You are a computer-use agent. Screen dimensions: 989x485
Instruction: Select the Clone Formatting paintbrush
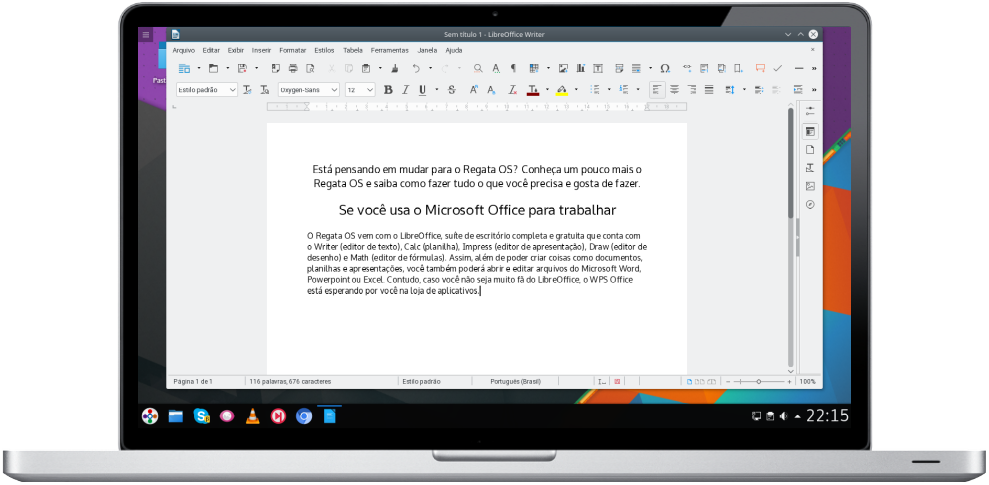395,68
